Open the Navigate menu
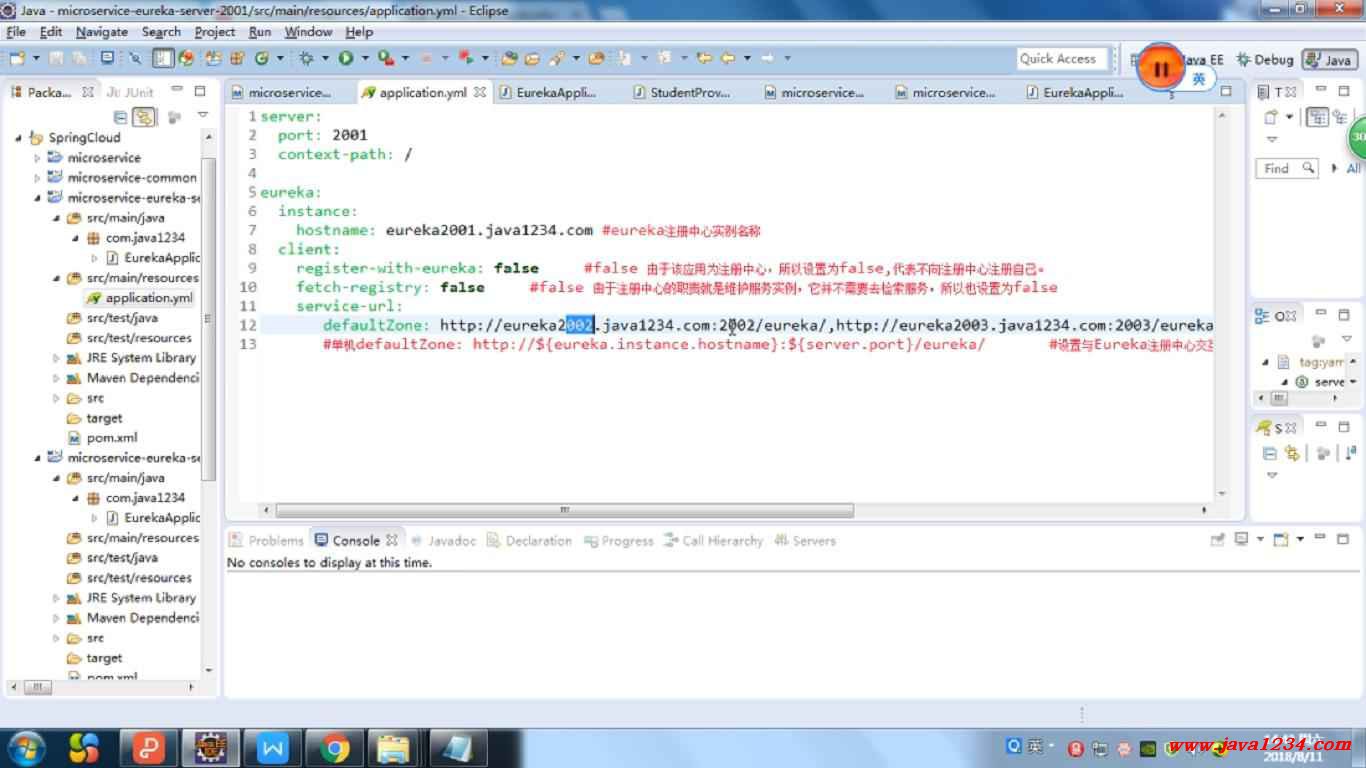This screenshot has height=768, width=1366. [x=101, y=32]
